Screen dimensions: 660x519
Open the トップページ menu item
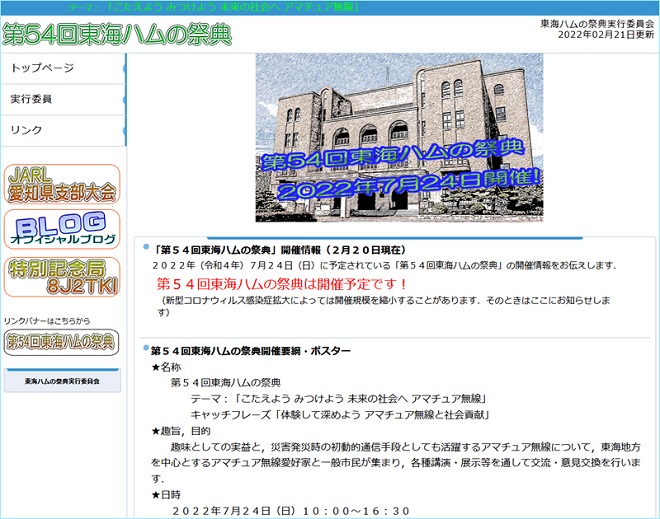pos(63,68)
